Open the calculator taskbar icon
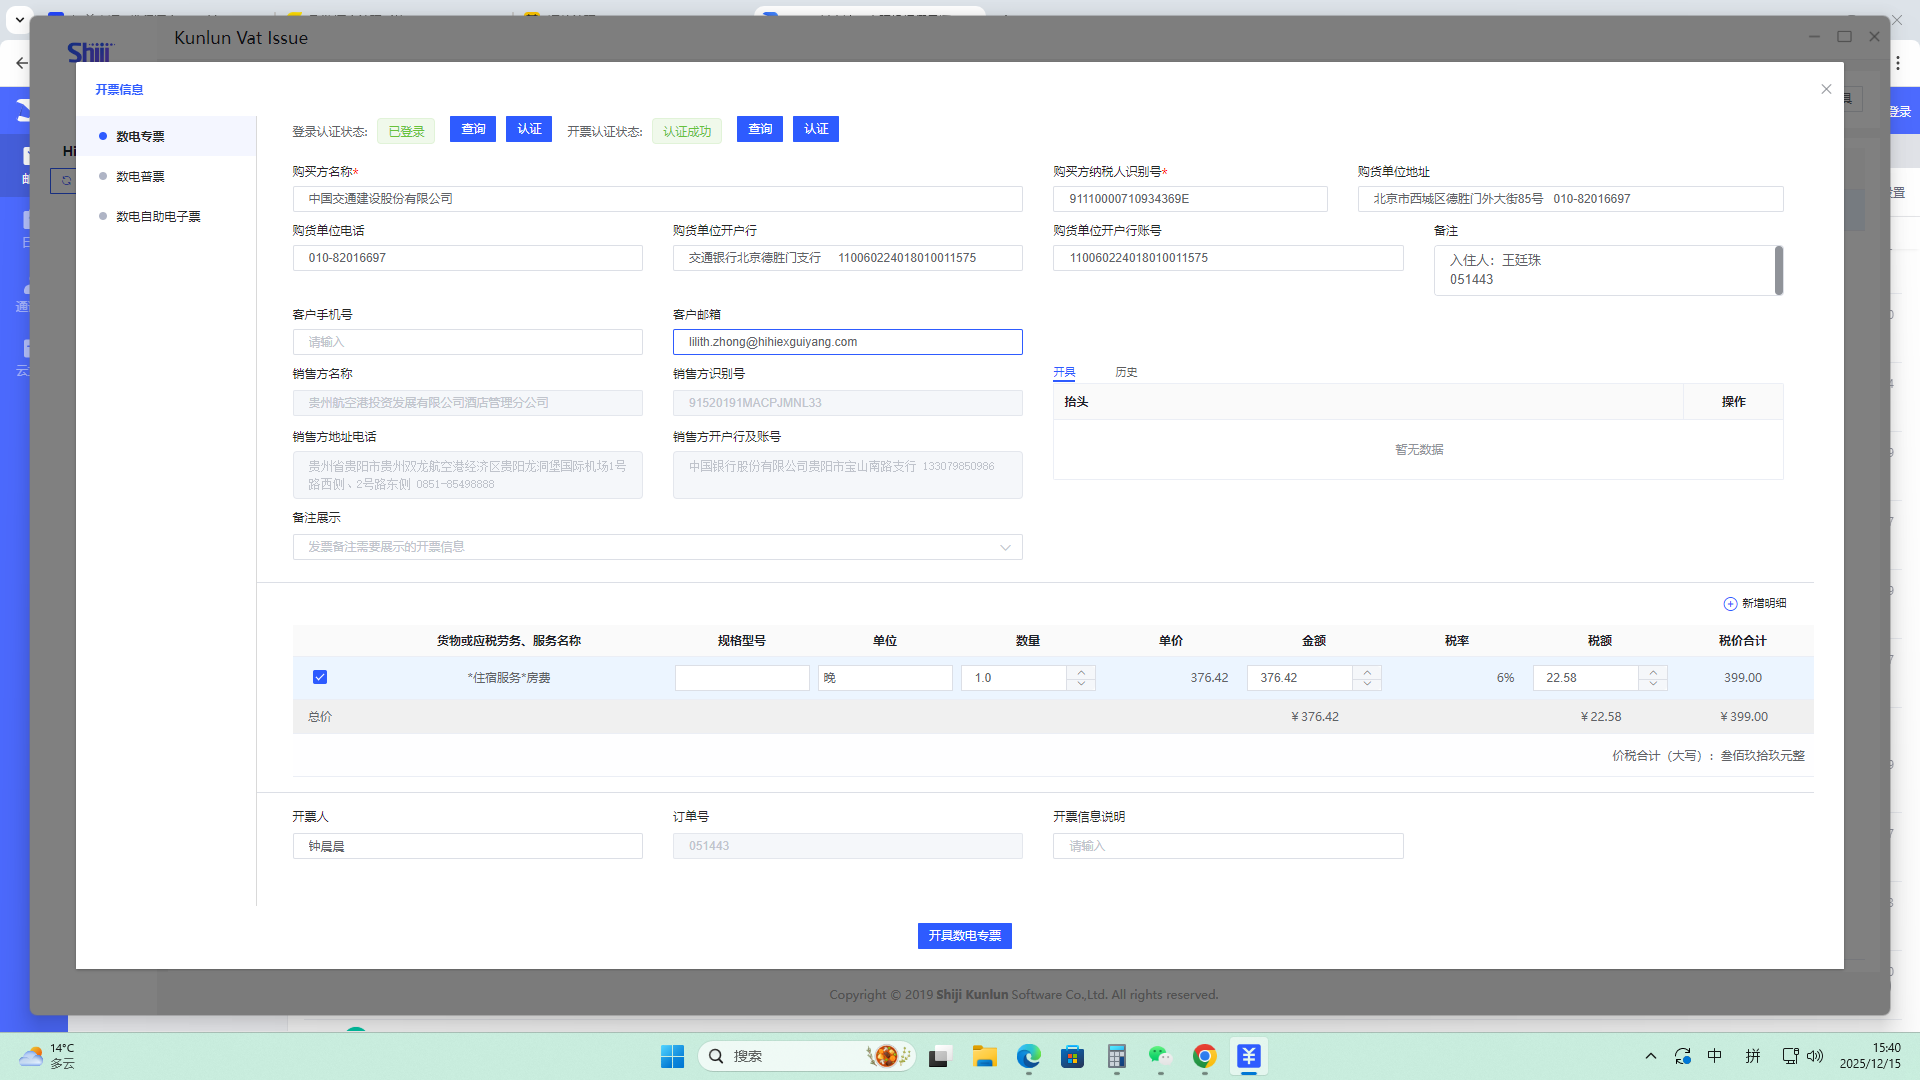This screenshot has height=1080, width=1920. pos(1116,1056)
